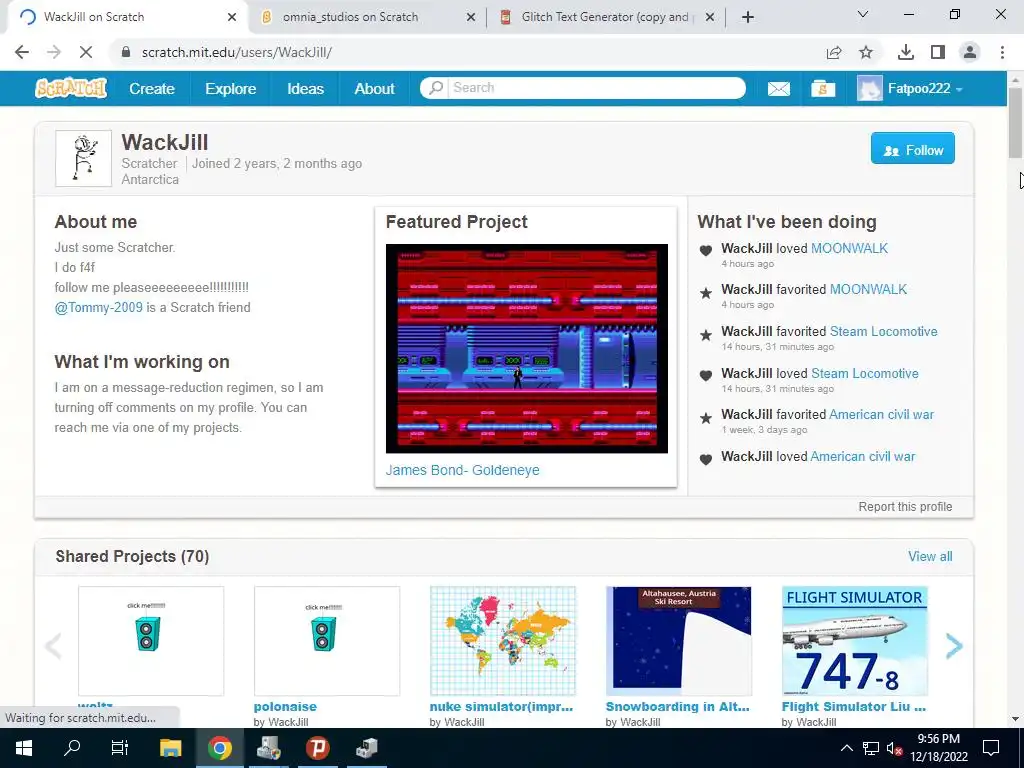Open the Chrome three-dot menu
Viewport: 1024px width, 768px height.
tap(1002, 52)
